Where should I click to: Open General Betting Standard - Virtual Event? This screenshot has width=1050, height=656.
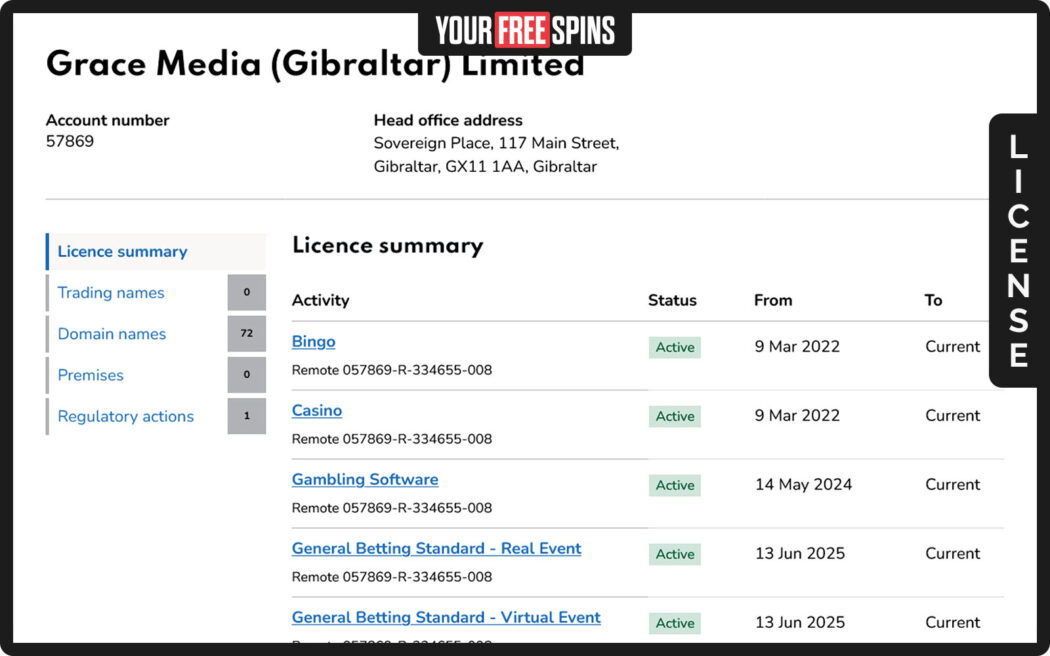point(446,617)
